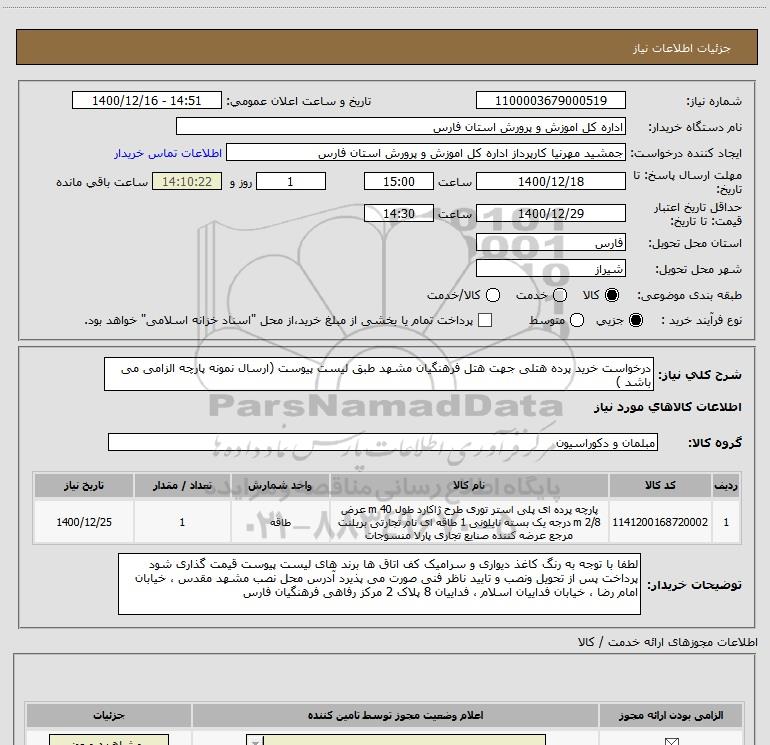Click the اطلاعات کالاهای مورد نیاز heading
This screenshot has width=770, height=745.
coord(668,407)
